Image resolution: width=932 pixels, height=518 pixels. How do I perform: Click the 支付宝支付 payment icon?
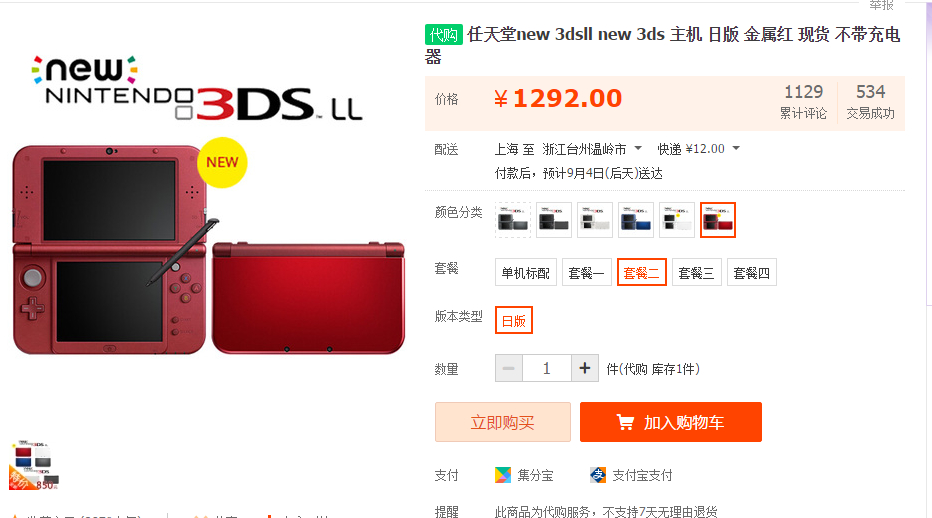coord(598,475)
